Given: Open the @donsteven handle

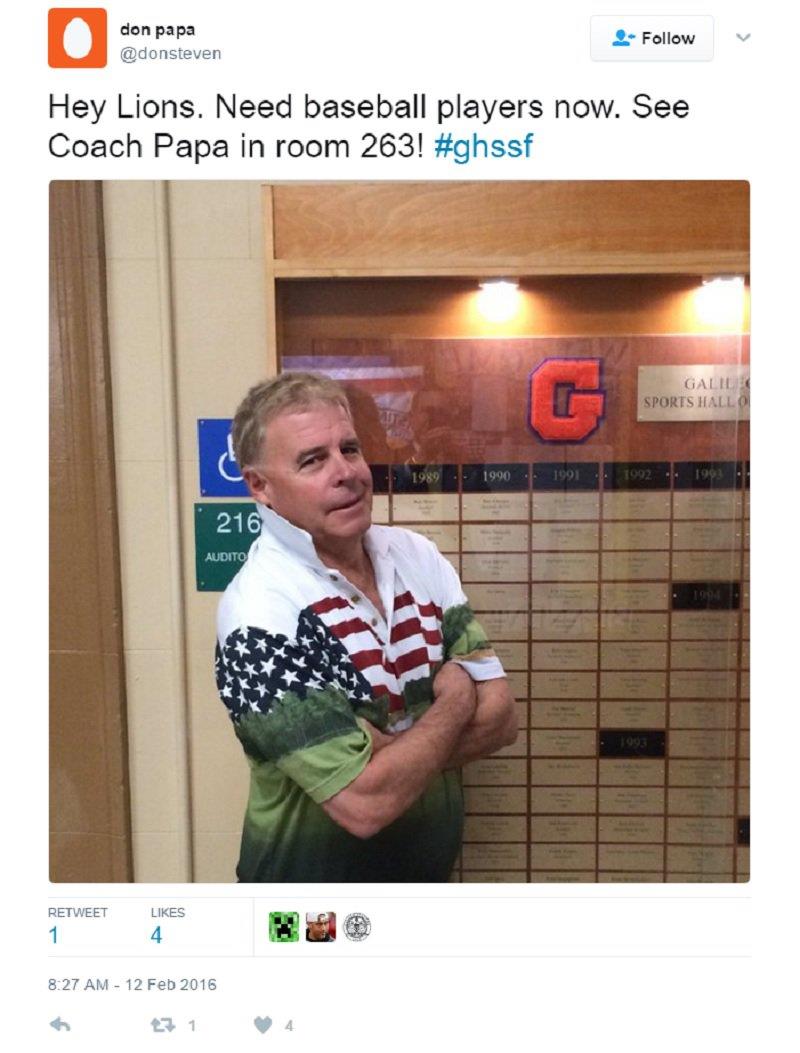Looking at the screenshot, I should tap(171, 53).
